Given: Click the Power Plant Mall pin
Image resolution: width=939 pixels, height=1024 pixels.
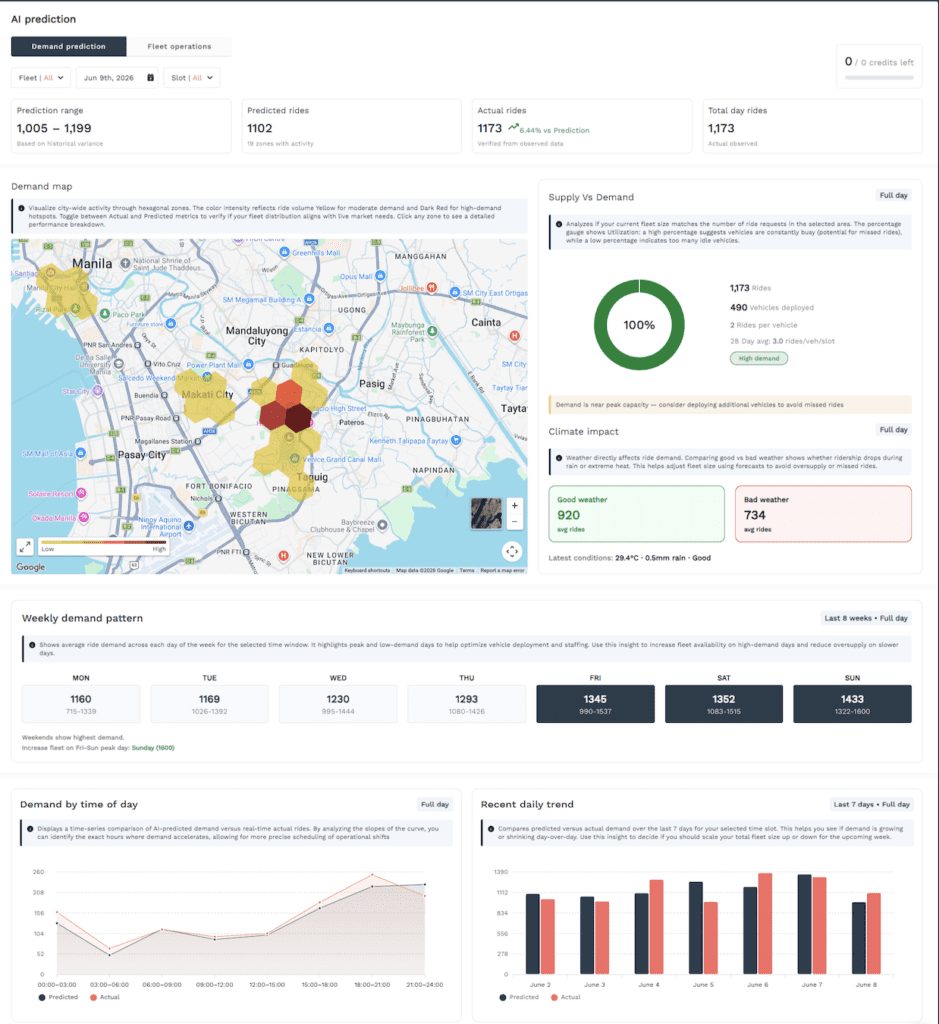Looking at the screenshot, I should 248,365.
